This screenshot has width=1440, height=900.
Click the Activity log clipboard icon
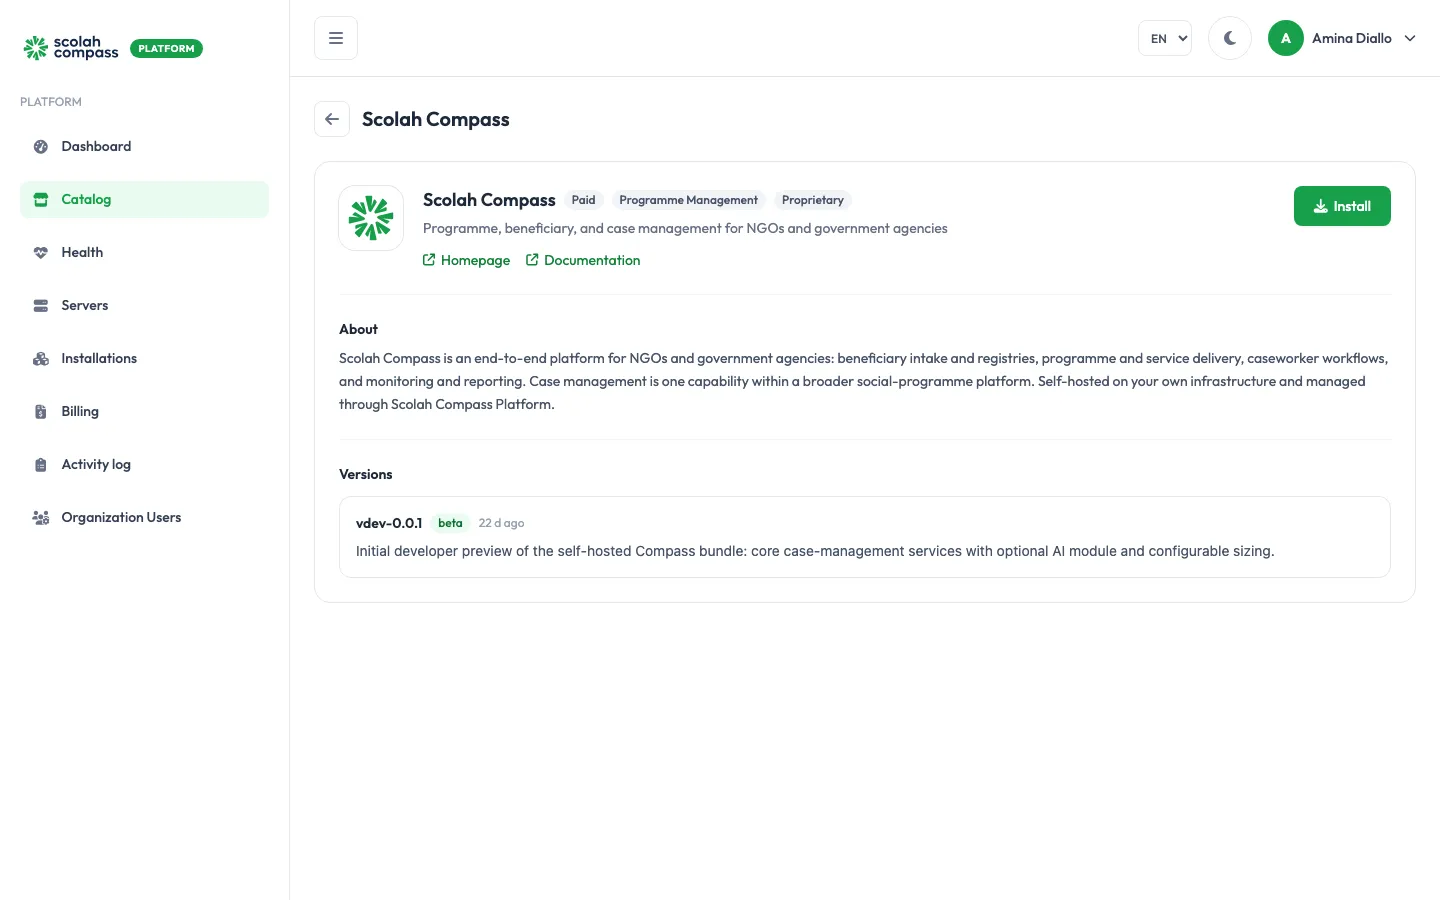tap(41, 465)
